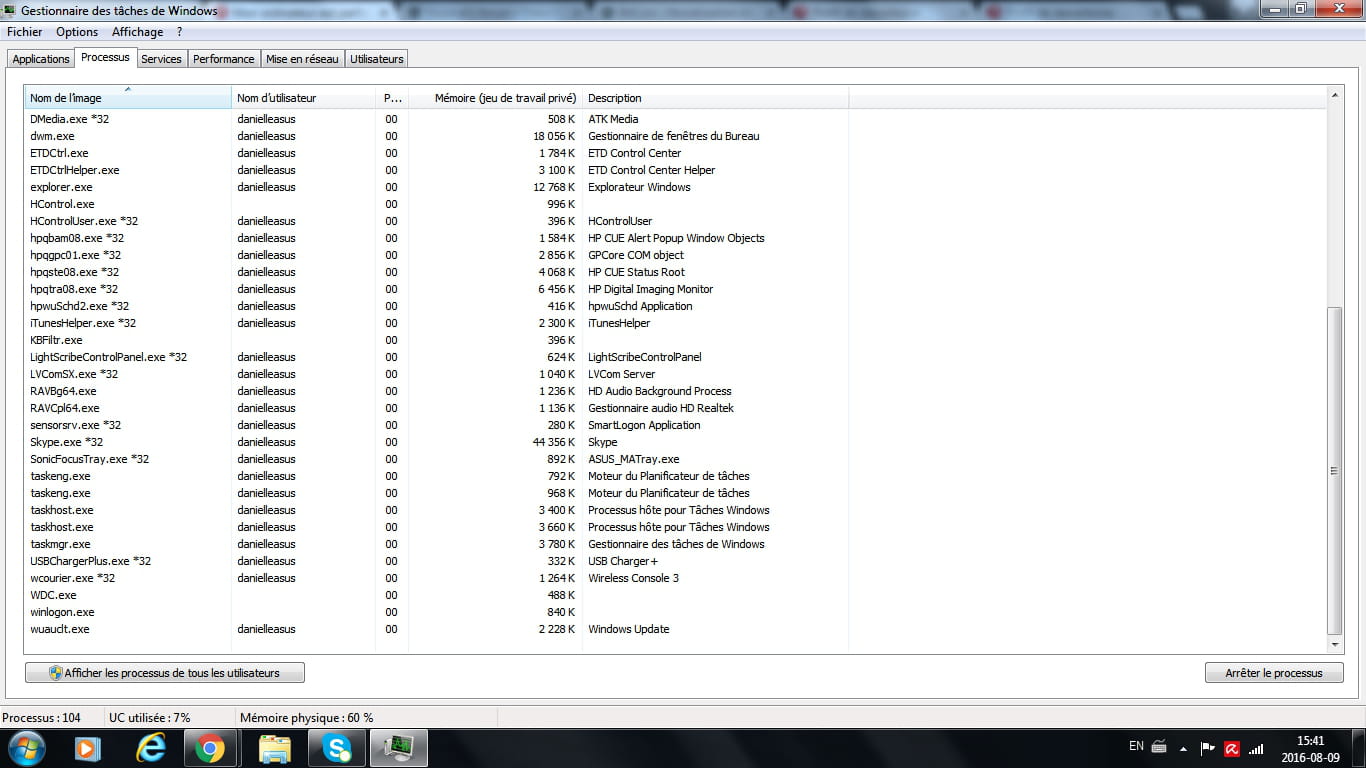
Task: Switch to Google Chrome in taskbar
Action: (x=210, y=748)
